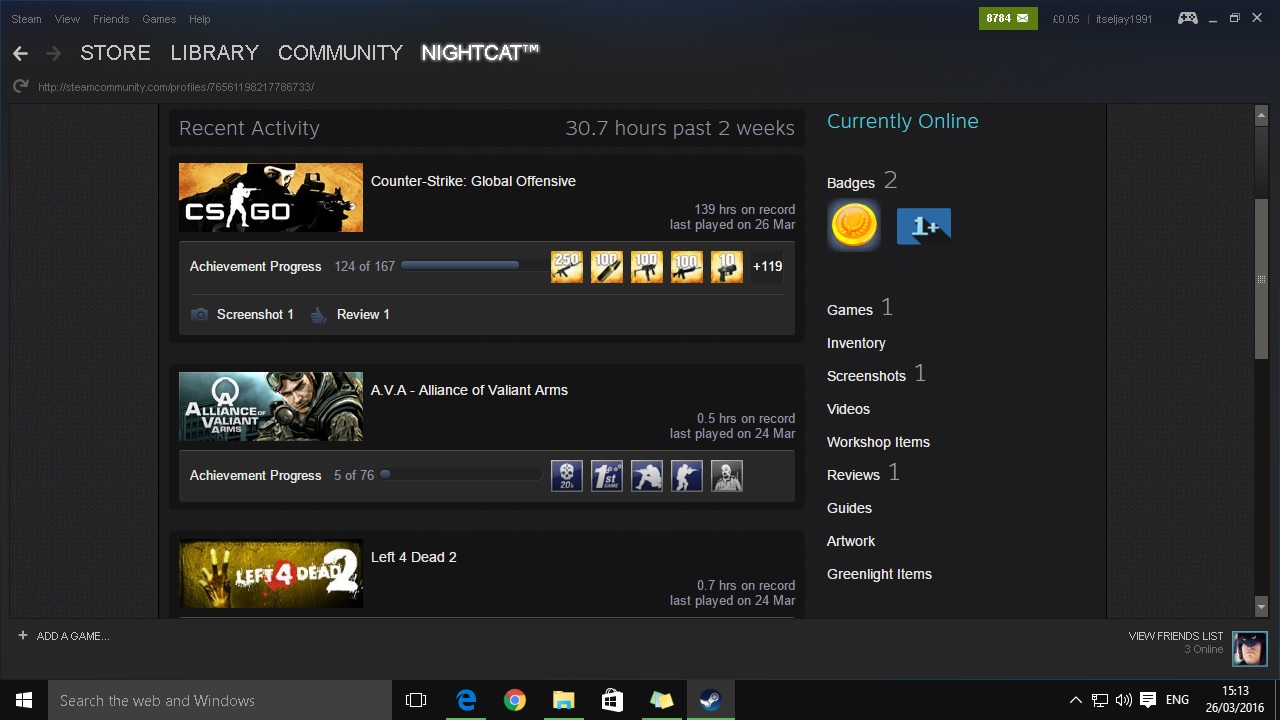The height and width of the screenshot is (720, 1280).
Task: Open the Inventory link
Action: coord(856,343)
